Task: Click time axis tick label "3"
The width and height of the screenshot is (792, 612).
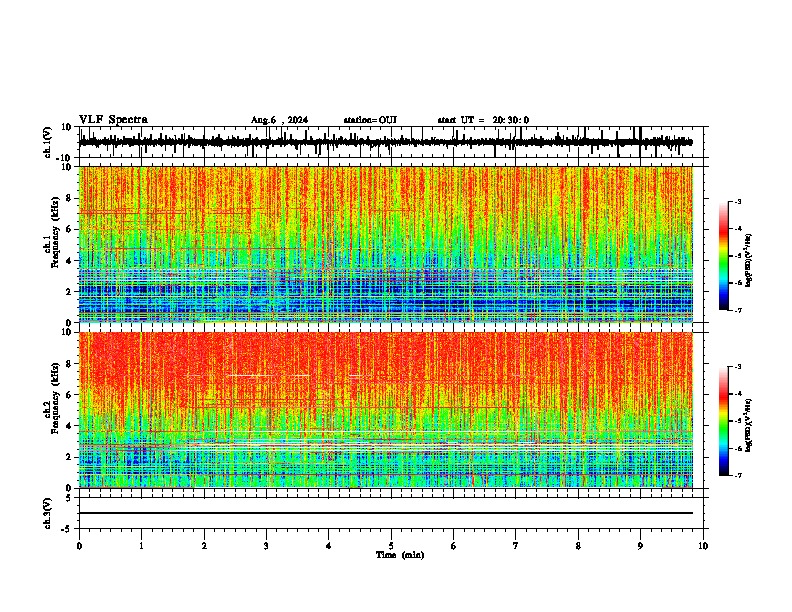Action: tap(266, 546)
